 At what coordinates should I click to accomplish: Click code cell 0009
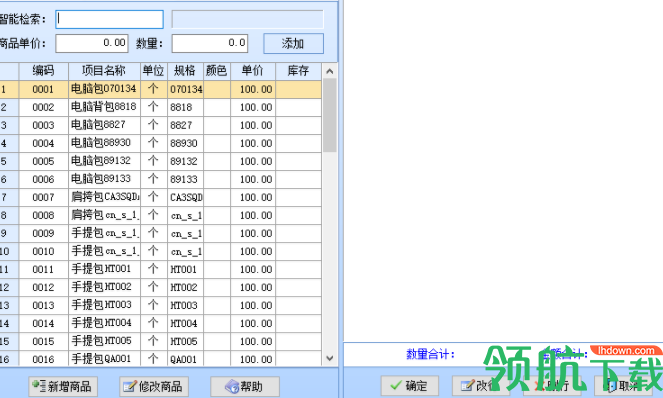44,233
